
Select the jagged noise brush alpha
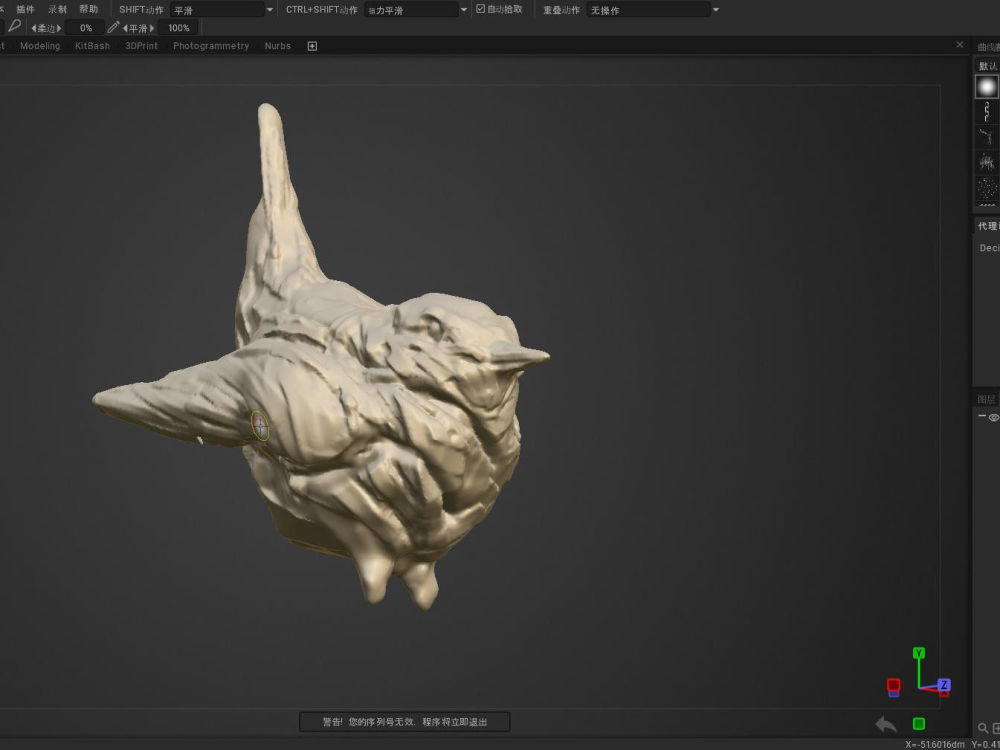point(987,162)
